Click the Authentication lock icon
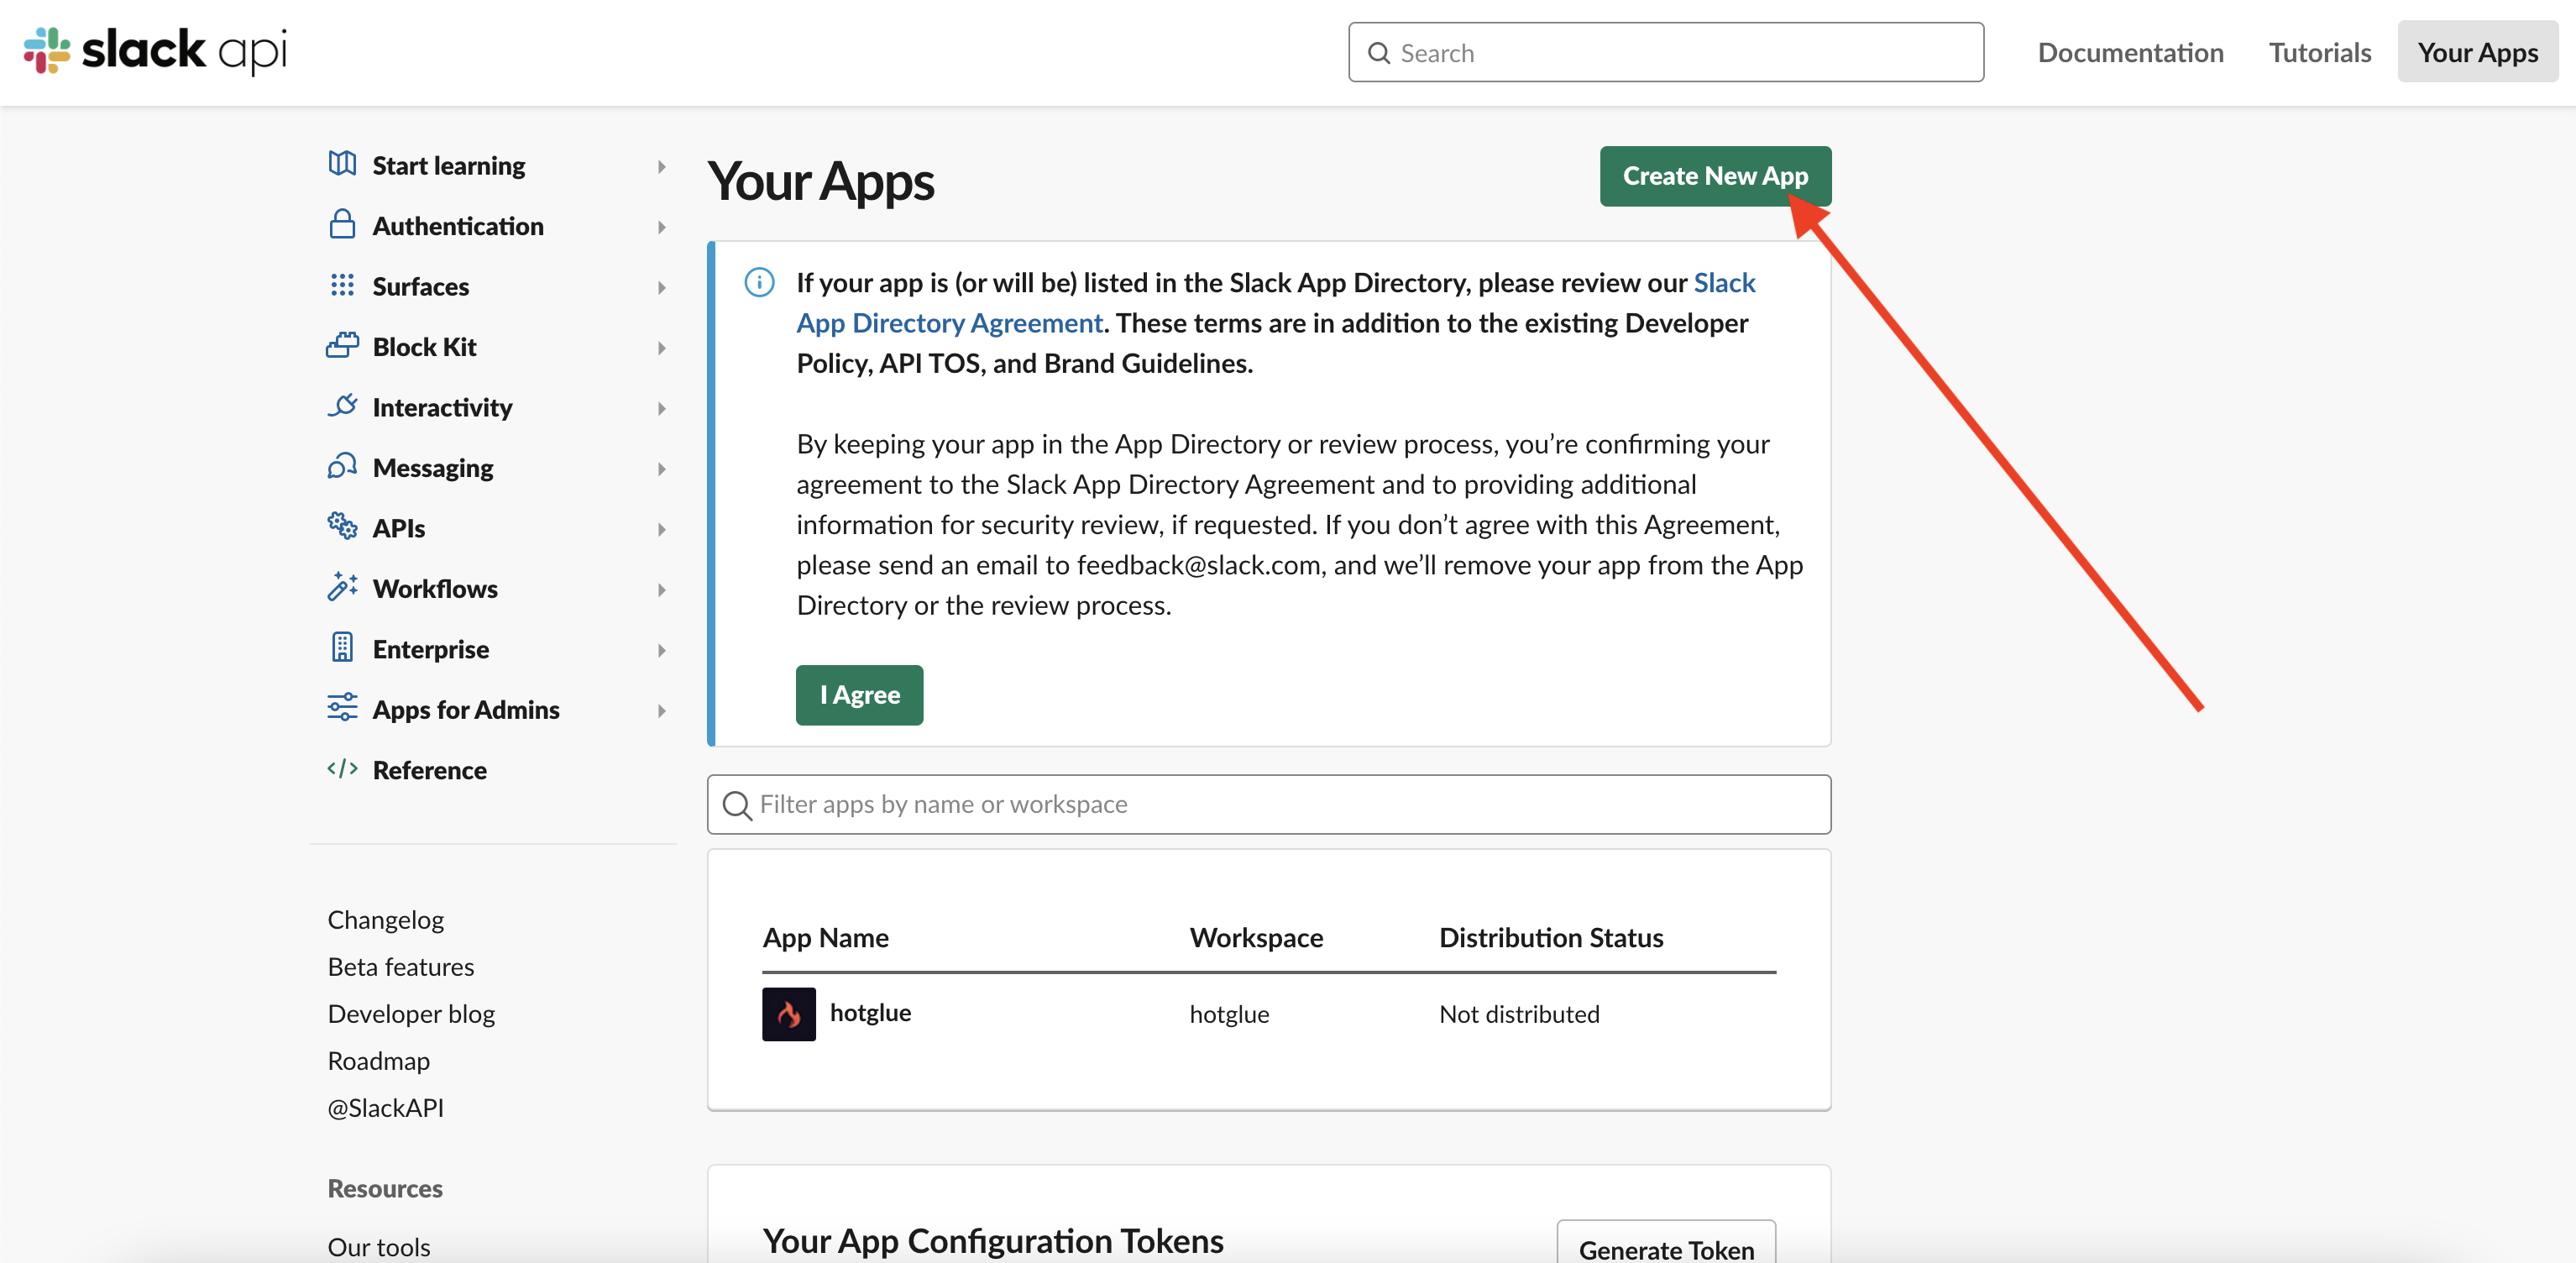 (342, 225)
